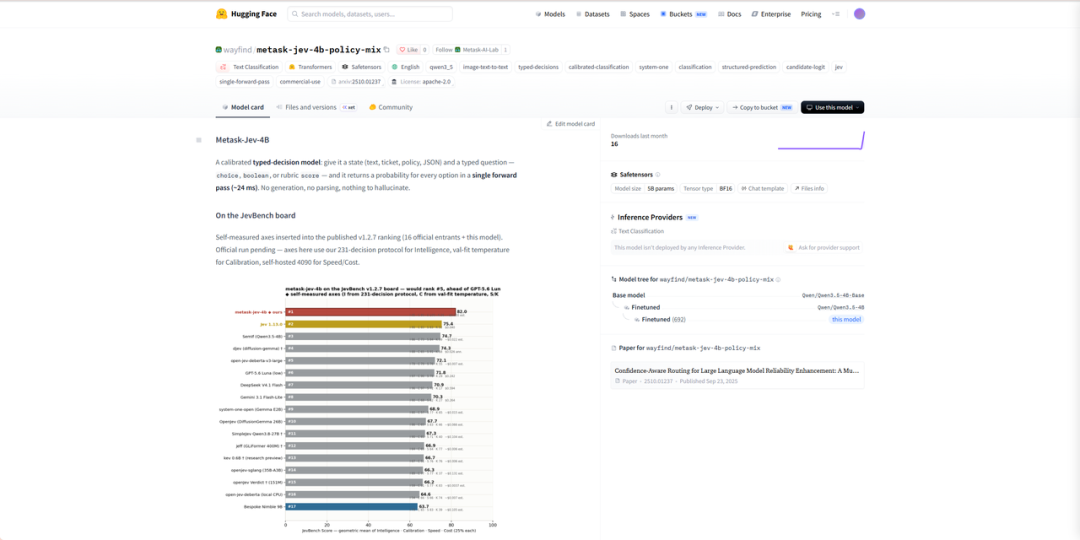This screenshot has height=540, width=1080.
Task: Open the Use this model dropdown
Action: click(x=832, y=107)
